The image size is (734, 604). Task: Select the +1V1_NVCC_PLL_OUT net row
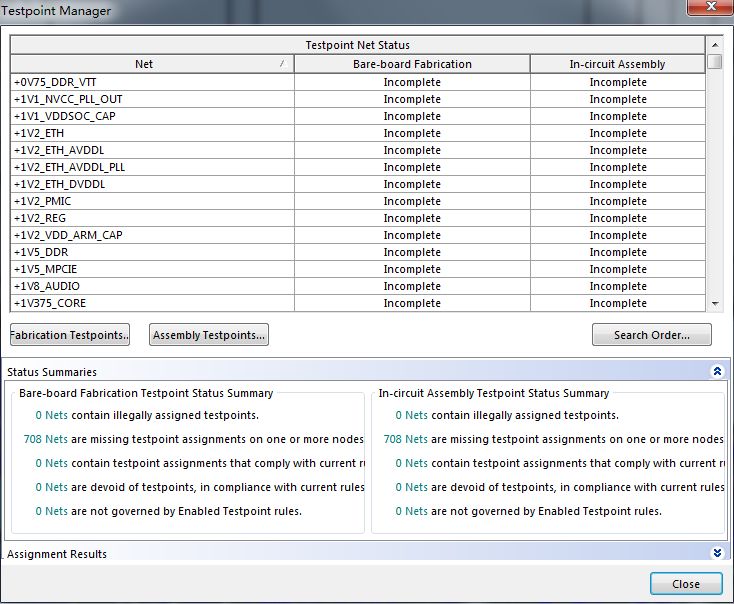click(x=358, y=99)
